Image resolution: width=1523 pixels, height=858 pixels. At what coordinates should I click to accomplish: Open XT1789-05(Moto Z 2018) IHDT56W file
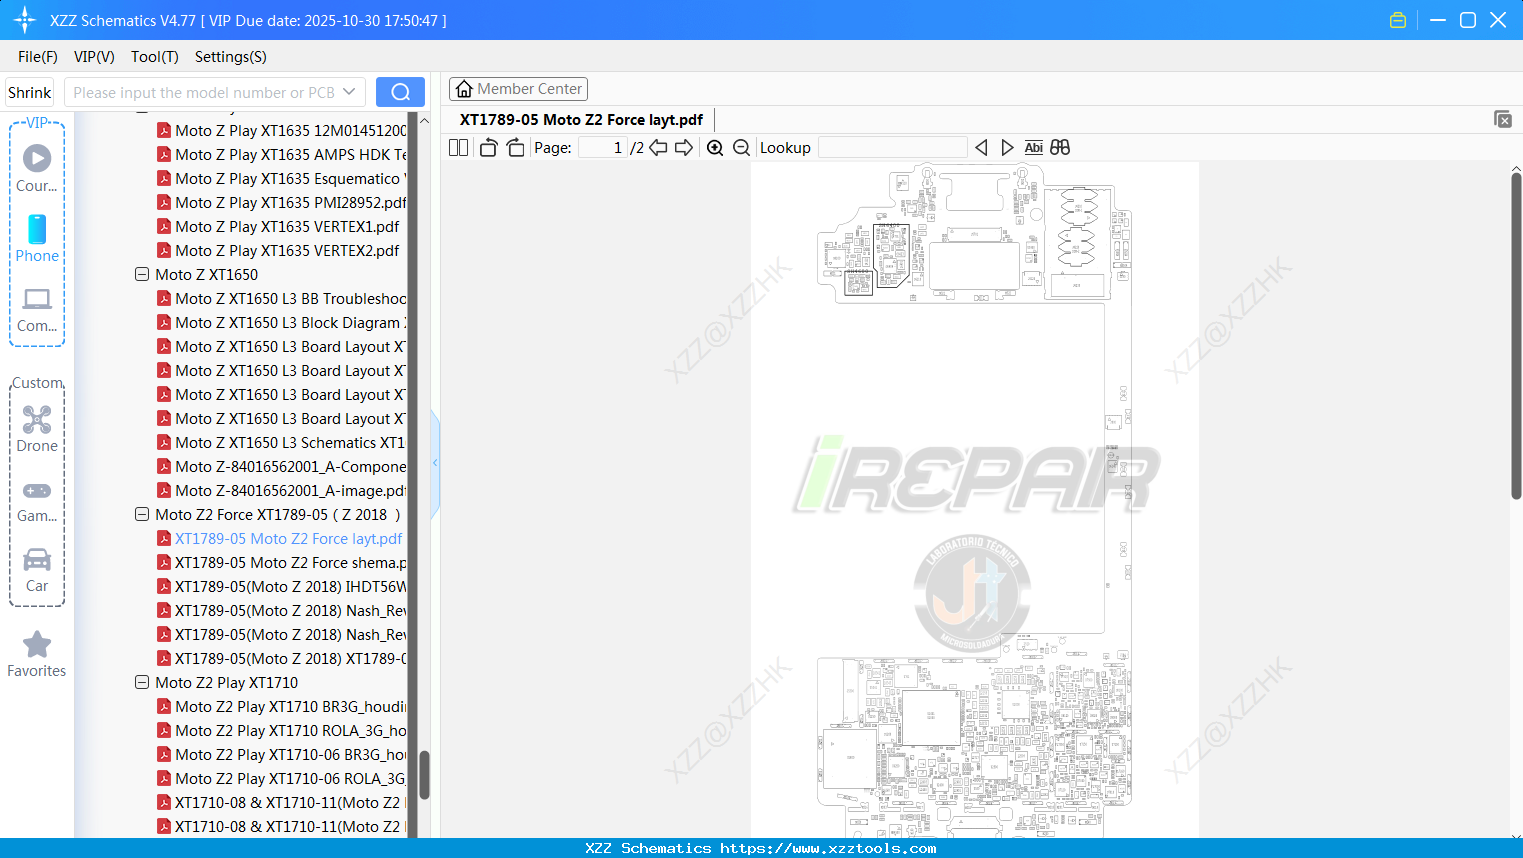[290, 586]
